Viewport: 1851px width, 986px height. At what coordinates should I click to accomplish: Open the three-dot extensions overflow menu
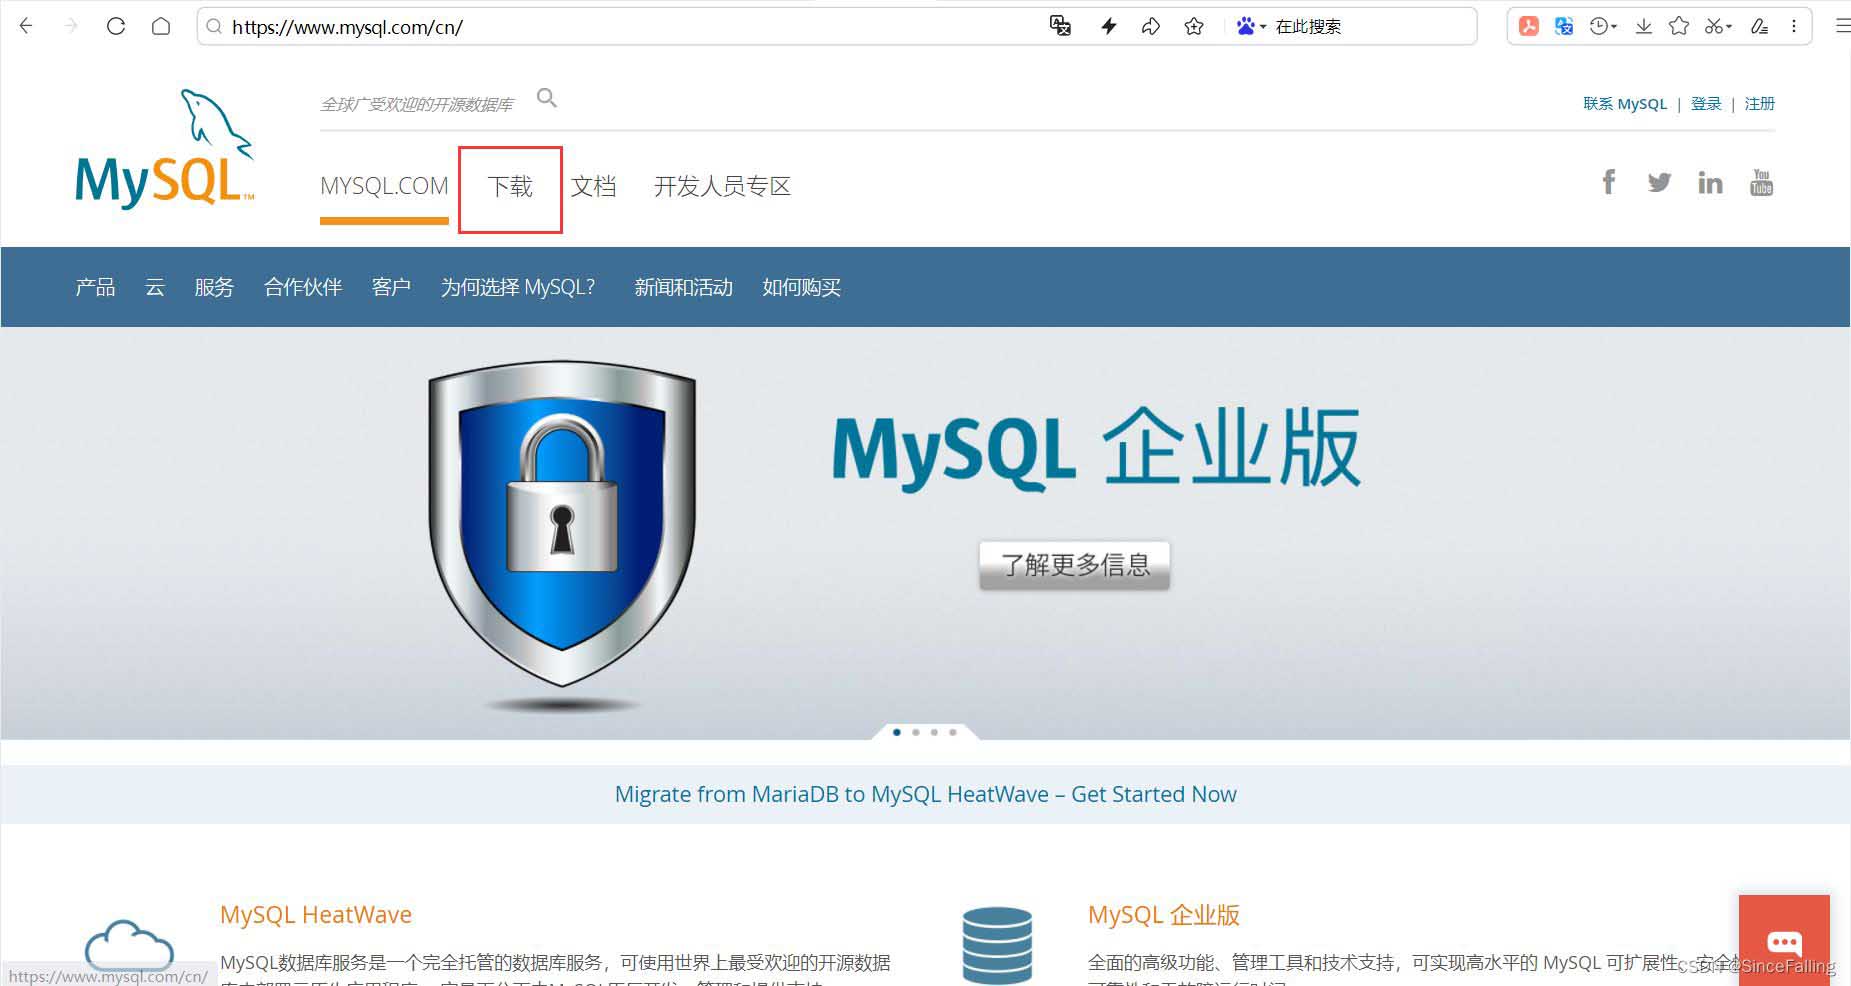coord(1794,26)
